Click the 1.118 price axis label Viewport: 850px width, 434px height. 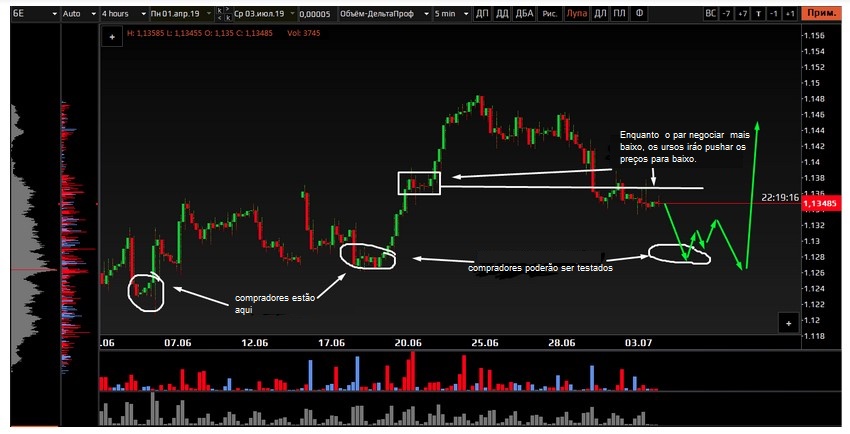coord(814,336)
